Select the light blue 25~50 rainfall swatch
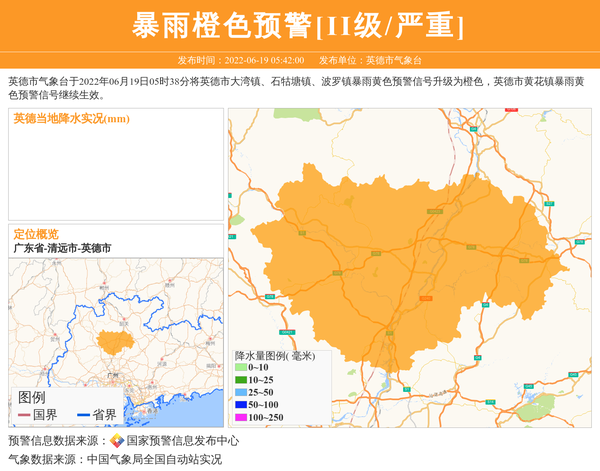 [241, 392]
